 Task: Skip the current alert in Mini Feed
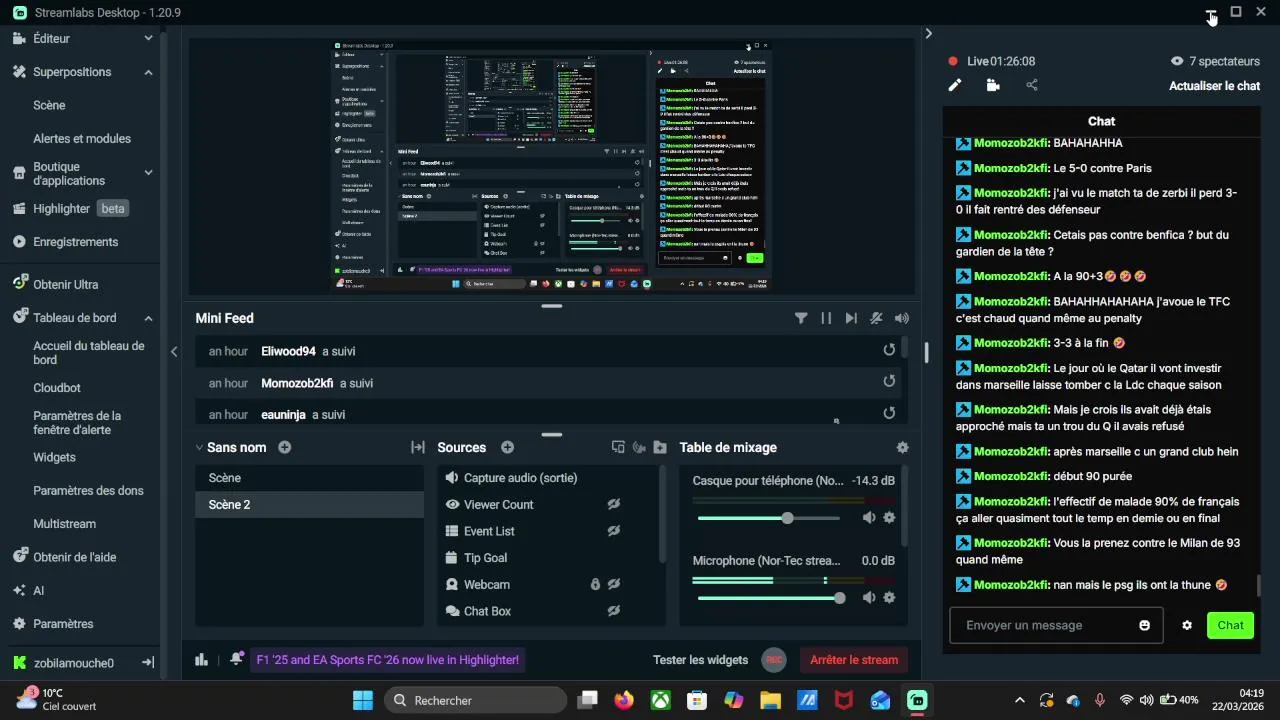coord(851,318)
